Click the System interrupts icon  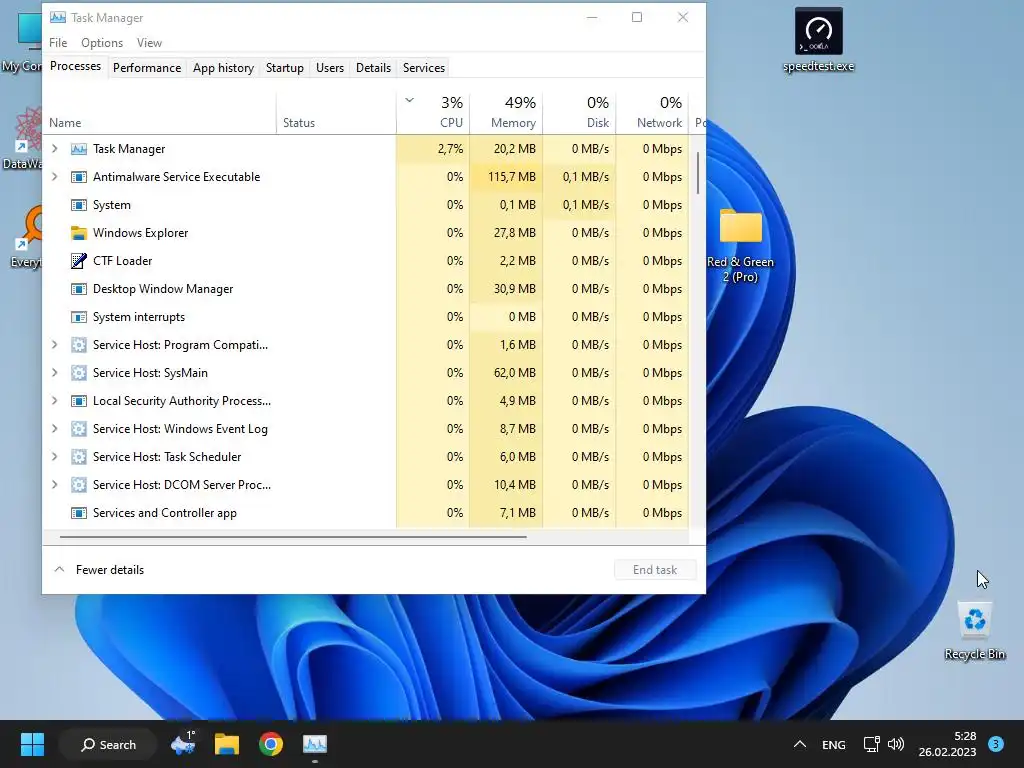(78, 317)
